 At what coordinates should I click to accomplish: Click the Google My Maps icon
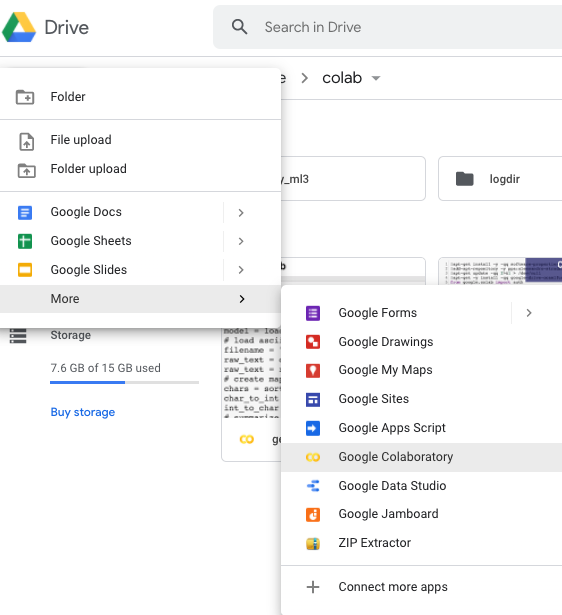point(313,370)
